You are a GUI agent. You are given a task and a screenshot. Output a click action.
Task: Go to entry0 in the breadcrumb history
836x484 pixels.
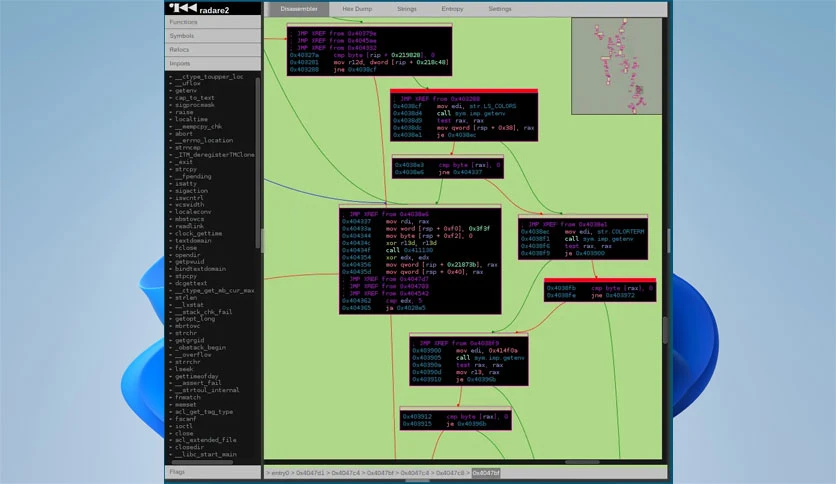coord(280,473)
